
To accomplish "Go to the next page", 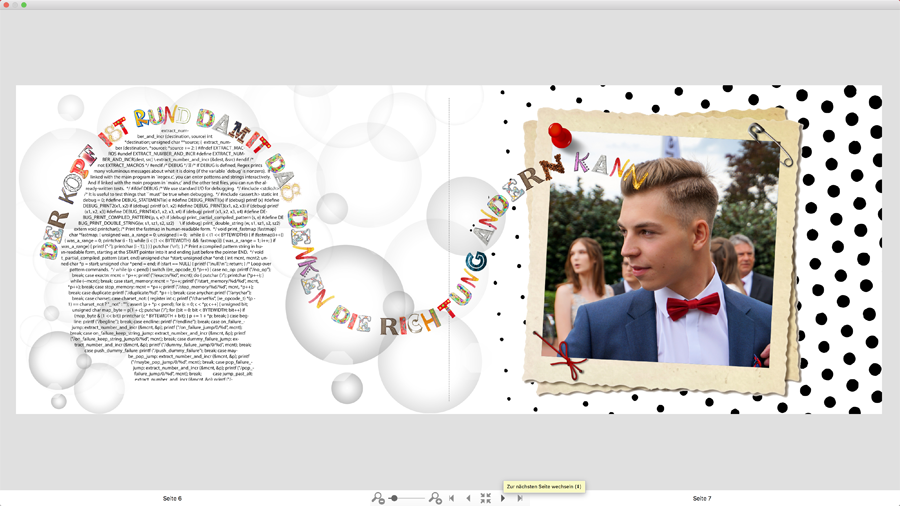I will pyautogui.click(x=502, y=498).
